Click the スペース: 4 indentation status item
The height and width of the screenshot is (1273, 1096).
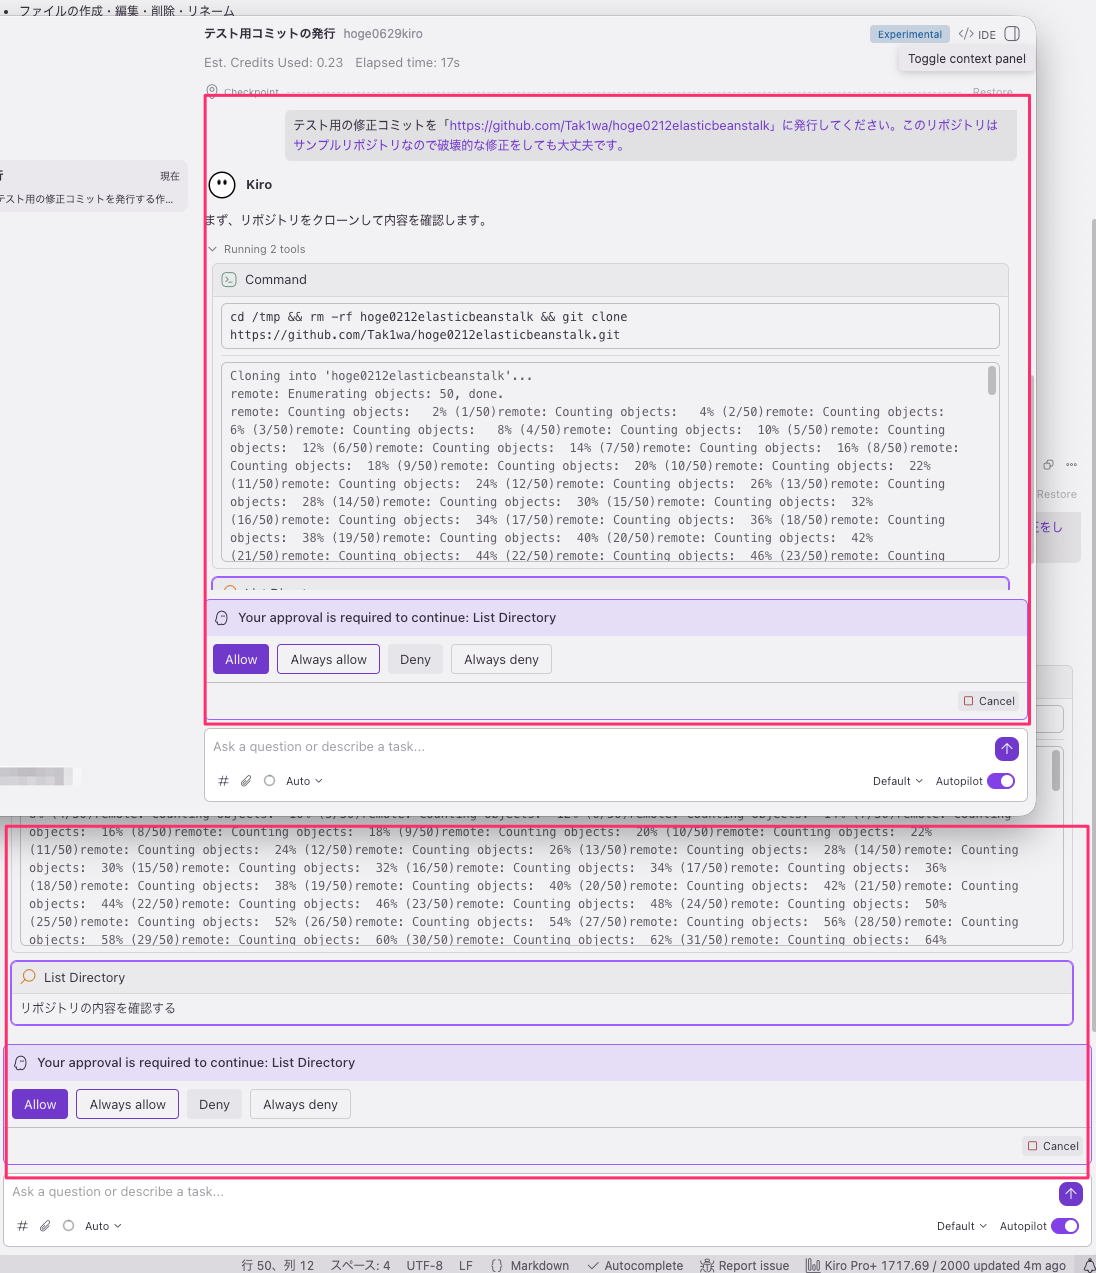click(360, 1265)
